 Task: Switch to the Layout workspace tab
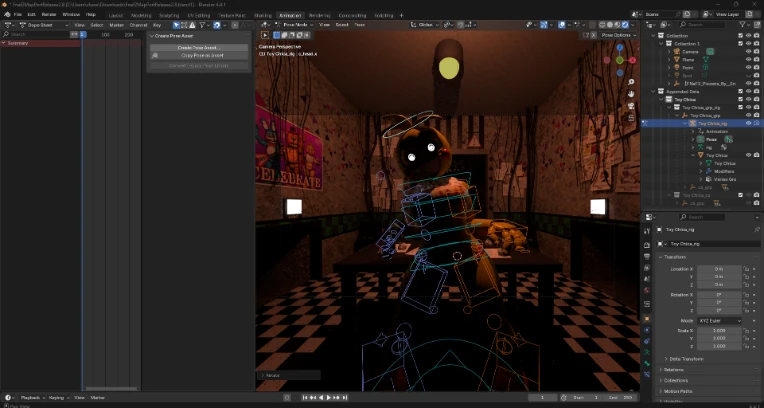click(x=115, y=15)
